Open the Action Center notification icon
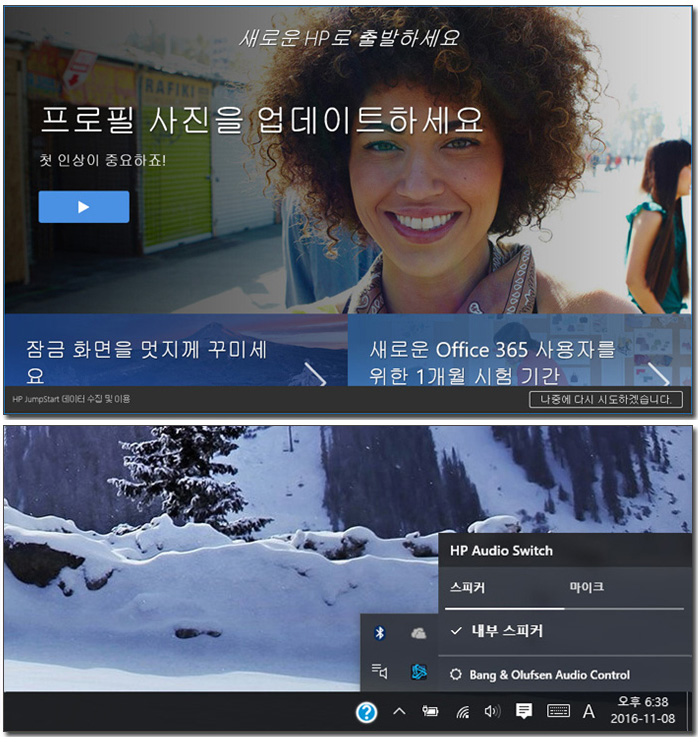 coord(524,711)
